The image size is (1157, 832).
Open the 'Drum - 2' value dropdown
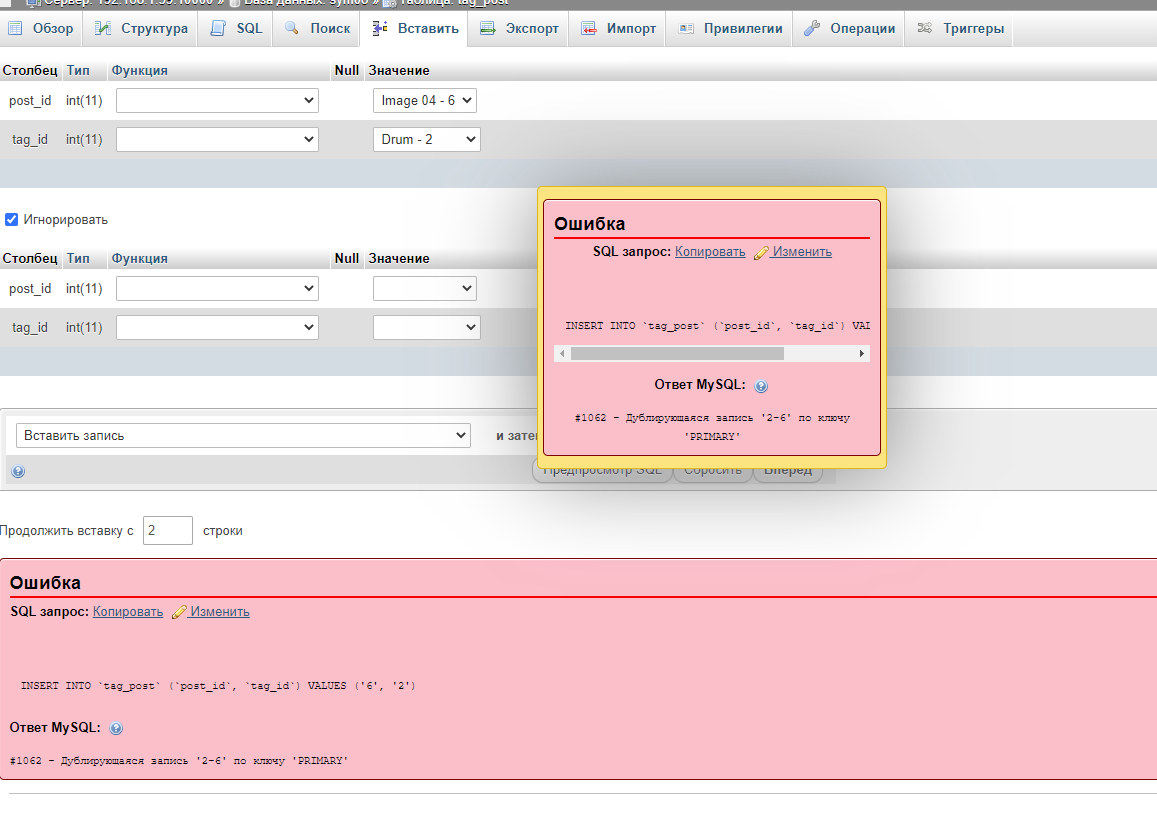point(426,139)
